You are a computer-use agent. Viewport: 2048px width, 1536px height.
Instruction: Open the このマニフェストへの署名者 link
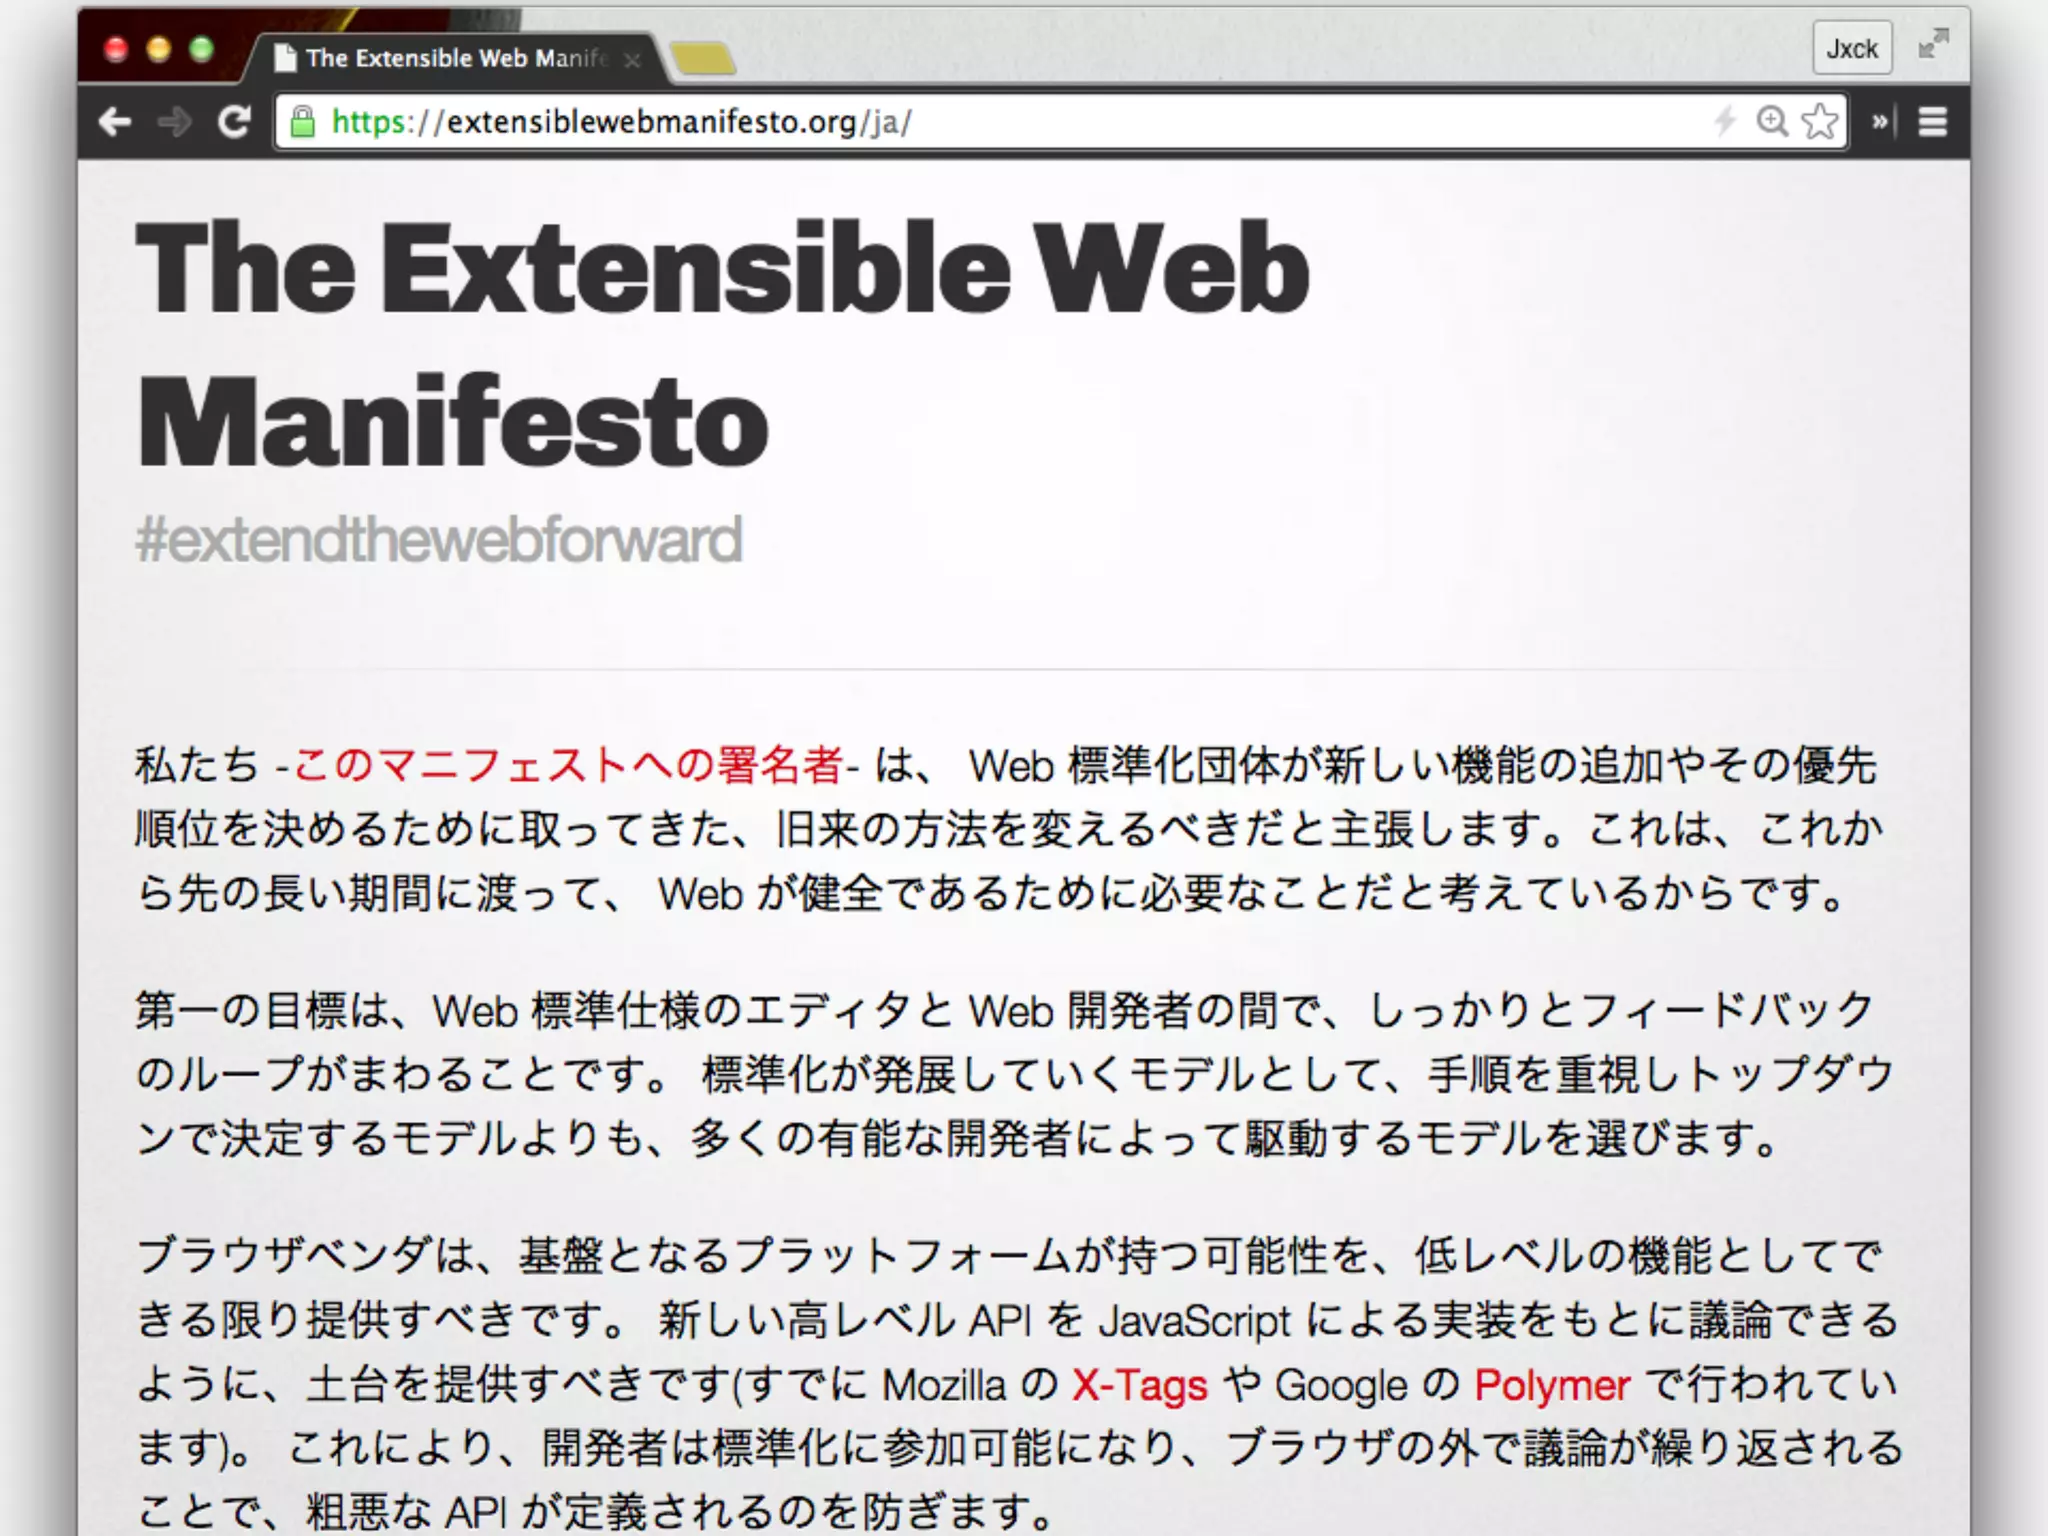[568, 765]
